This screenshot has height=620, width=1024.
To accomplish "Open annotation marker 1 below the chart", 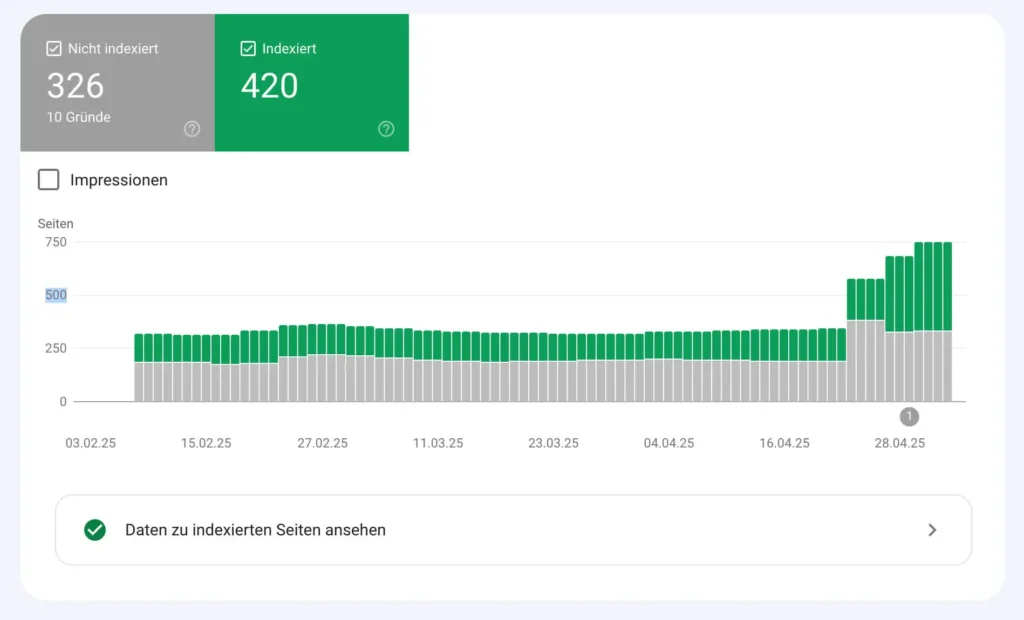I will point(908,416).
